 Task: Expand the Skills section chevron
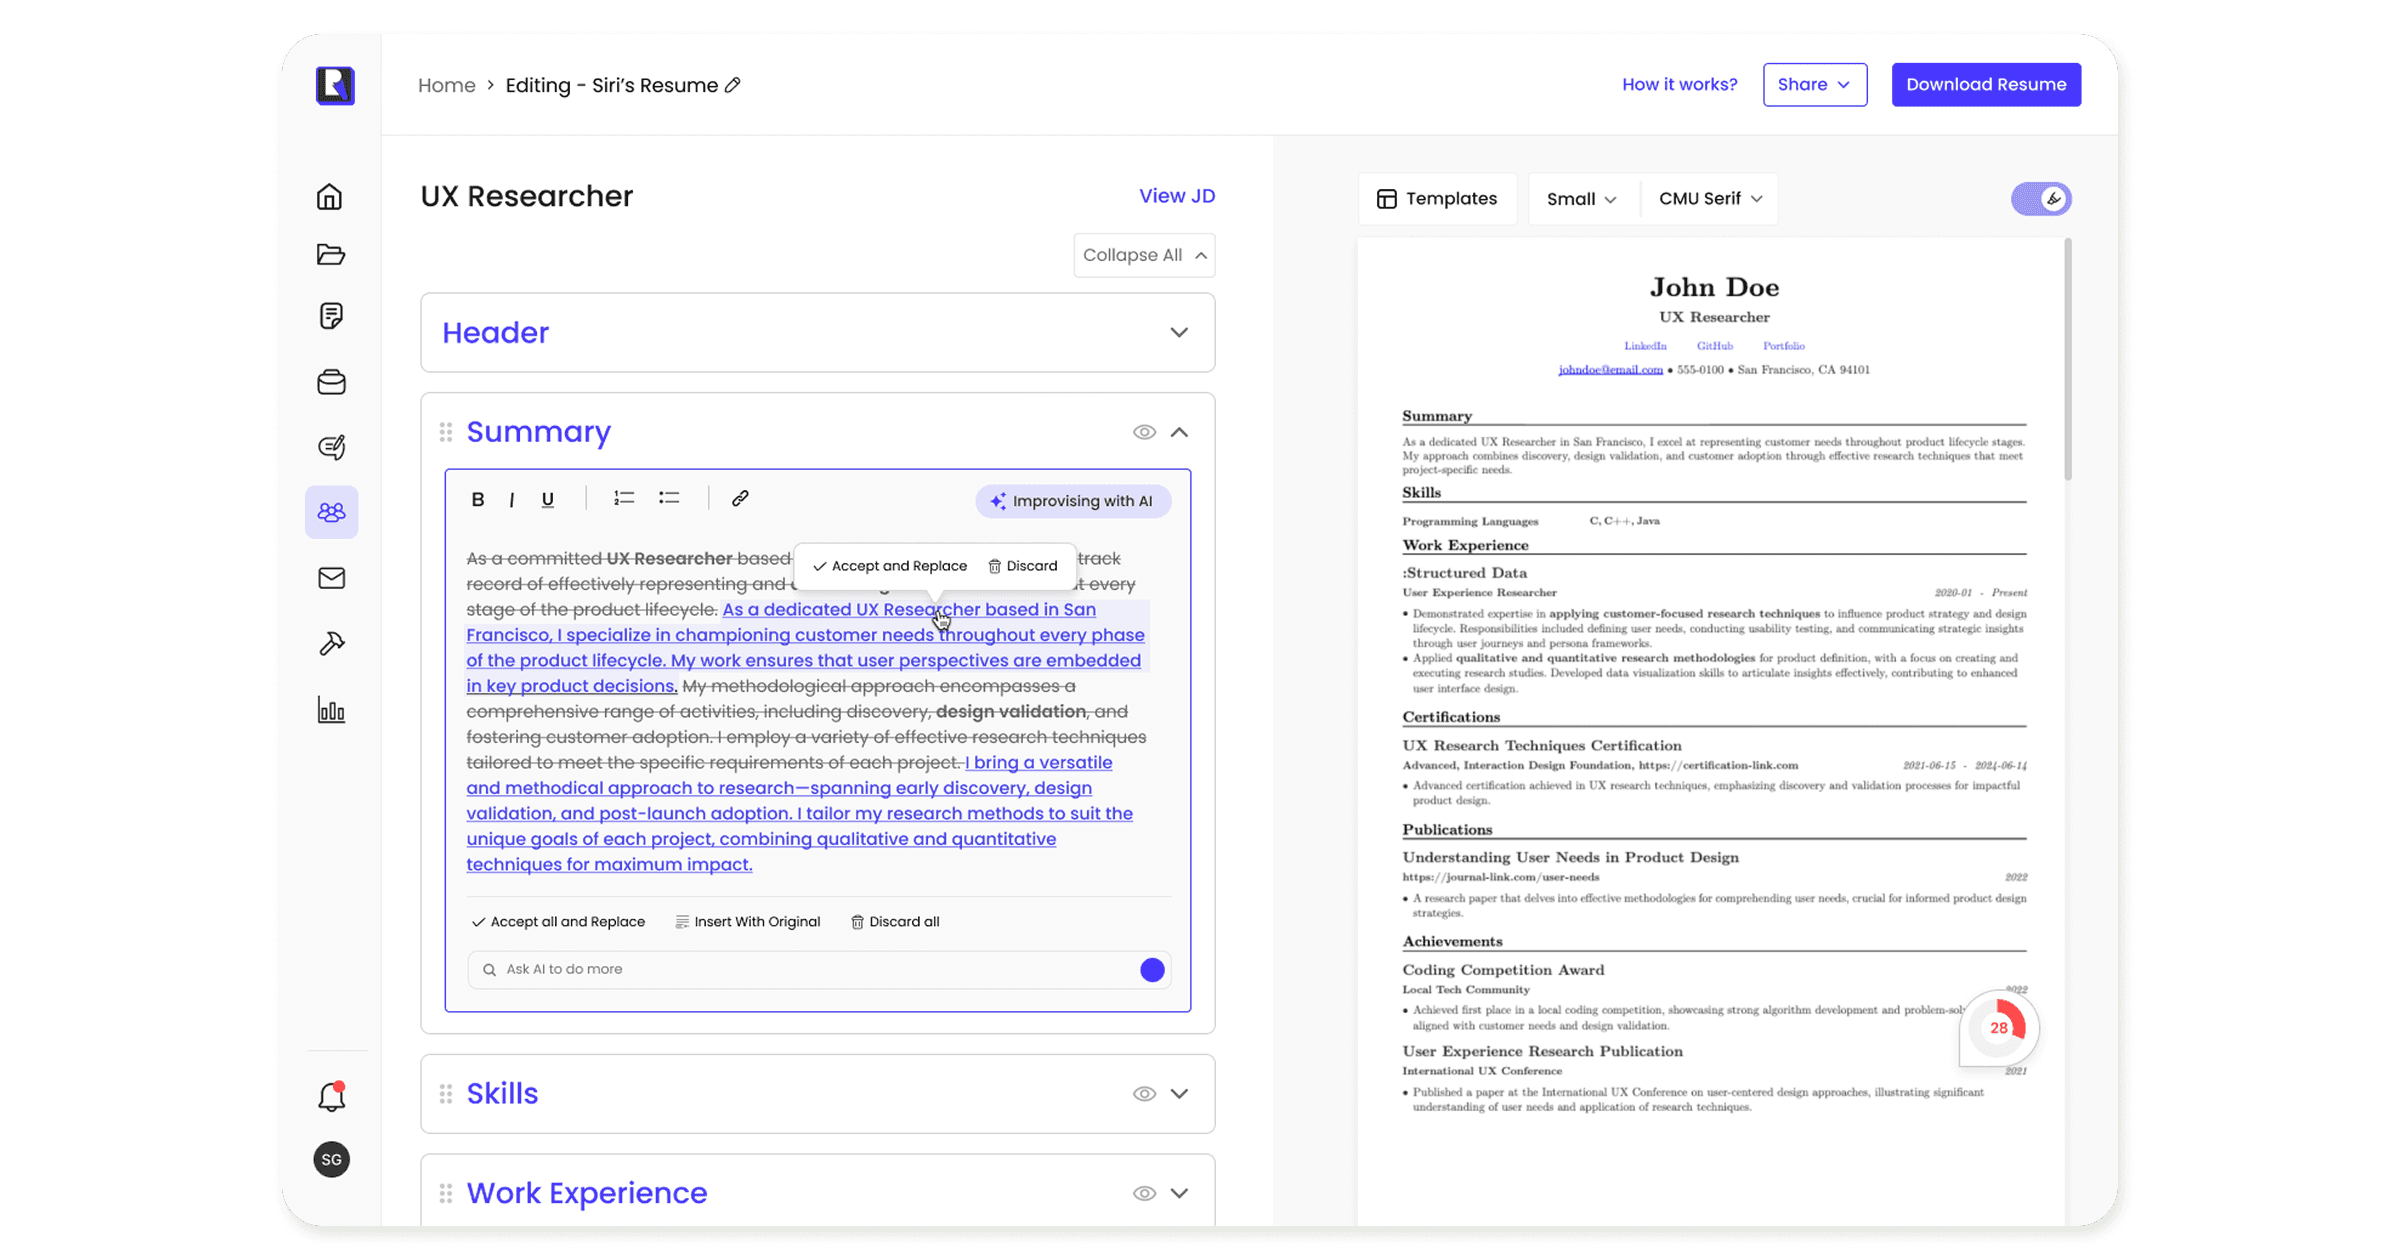point(1180,1094)
